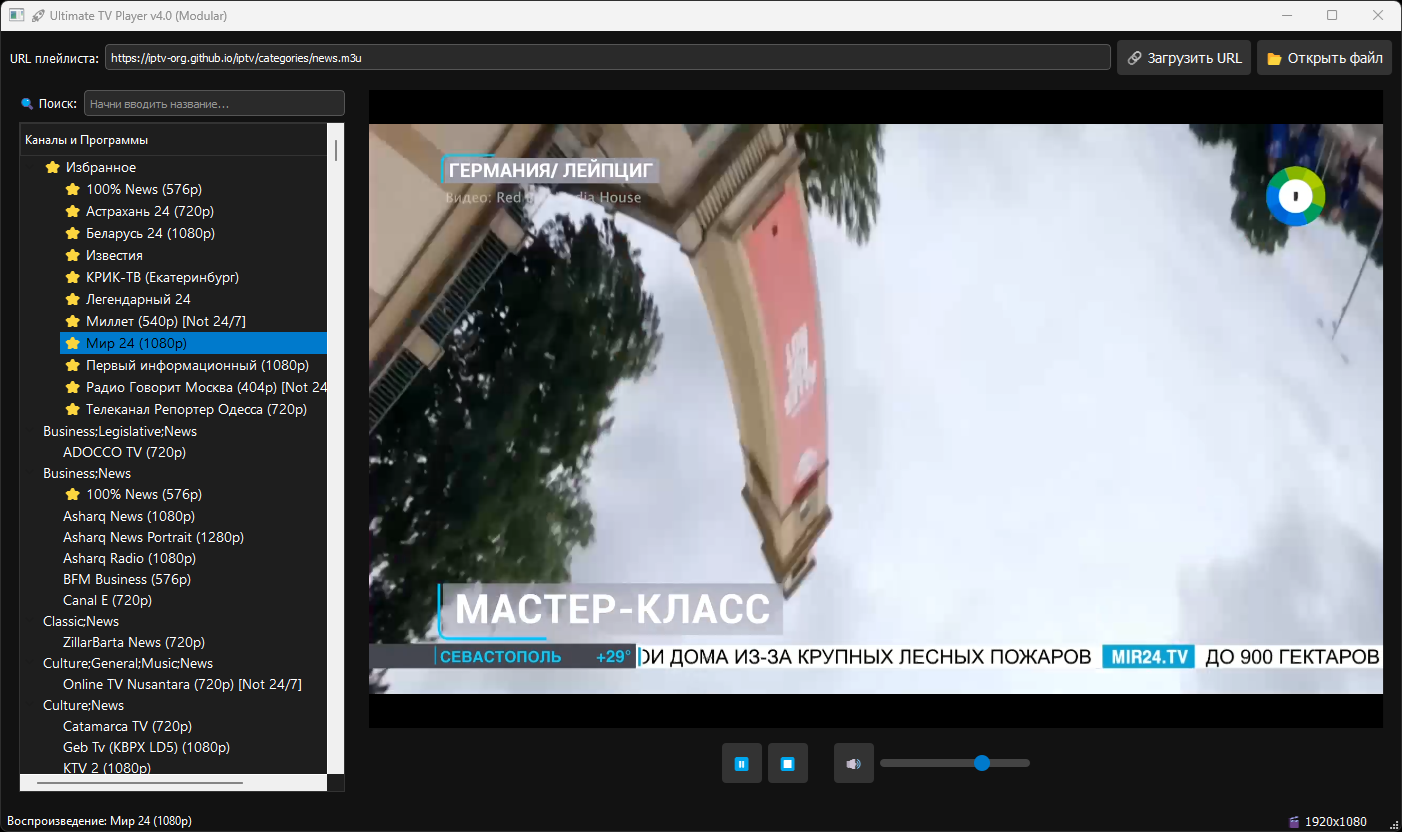Select ZillarBarta News (720p)
This screenshot has height=832, width=1402.
click(x=134, y=642)
